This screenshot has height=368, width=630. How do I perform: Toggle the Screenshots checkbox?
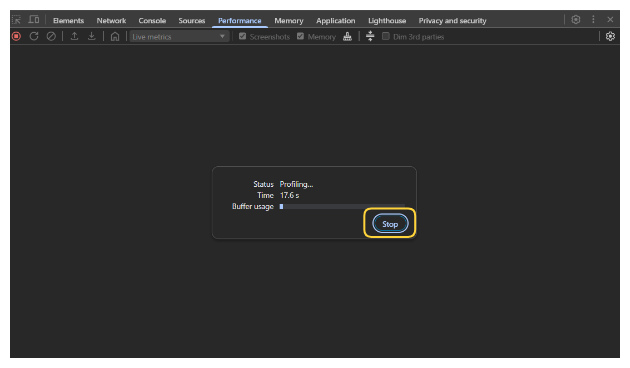242,37
